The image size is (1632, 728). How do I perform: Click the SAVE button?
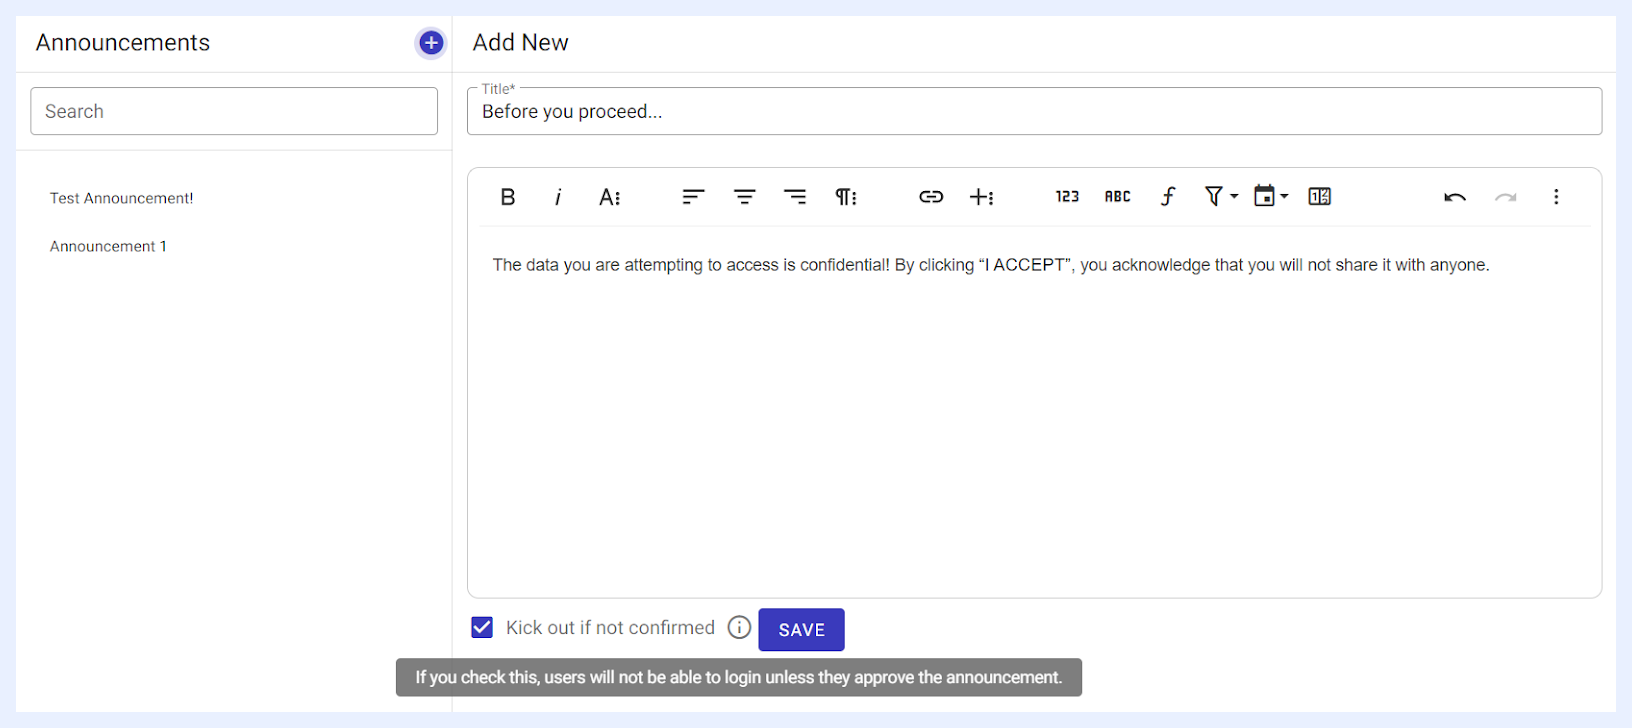[801, 630]
